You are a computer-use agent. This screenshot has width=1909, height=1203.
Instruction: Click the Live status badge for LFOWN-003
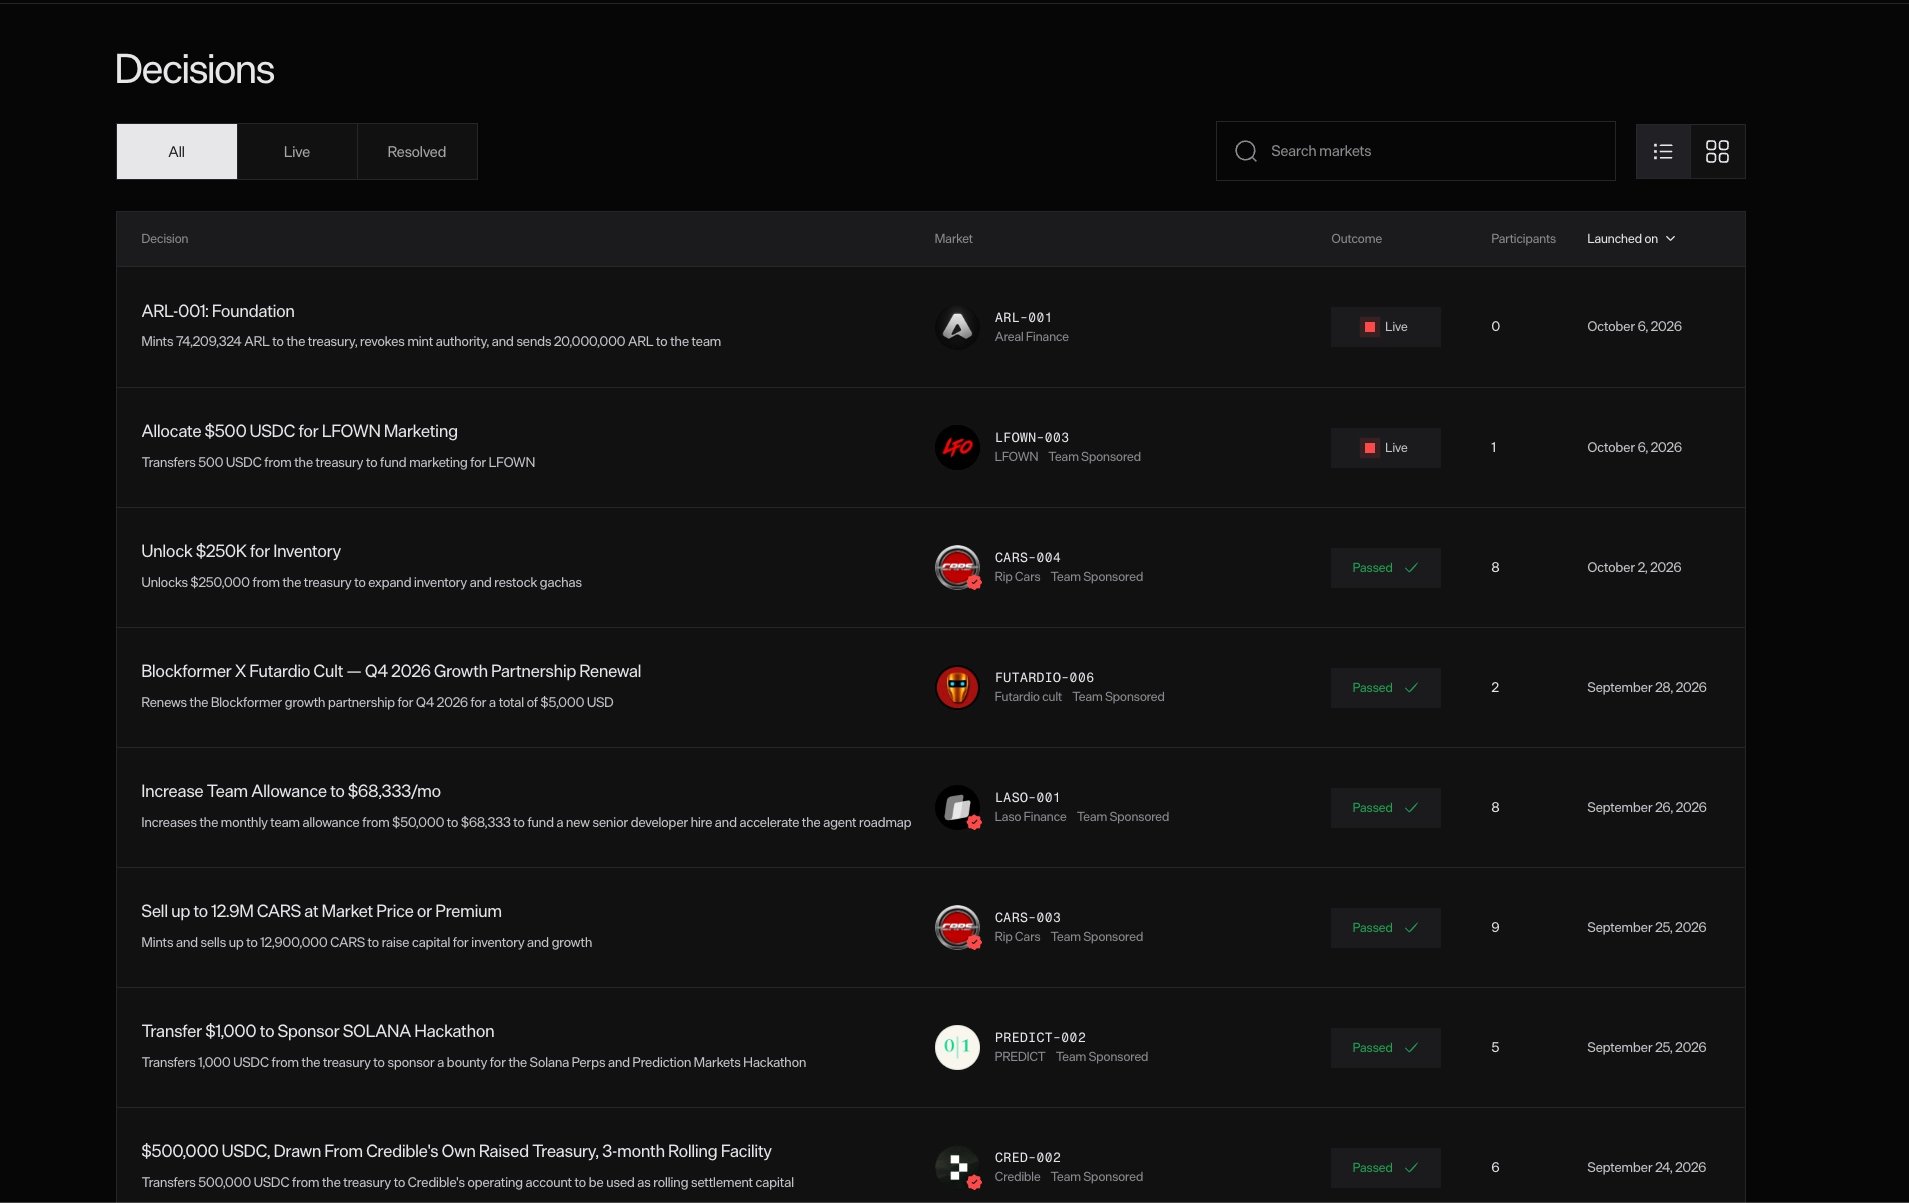click(1385, 447)
